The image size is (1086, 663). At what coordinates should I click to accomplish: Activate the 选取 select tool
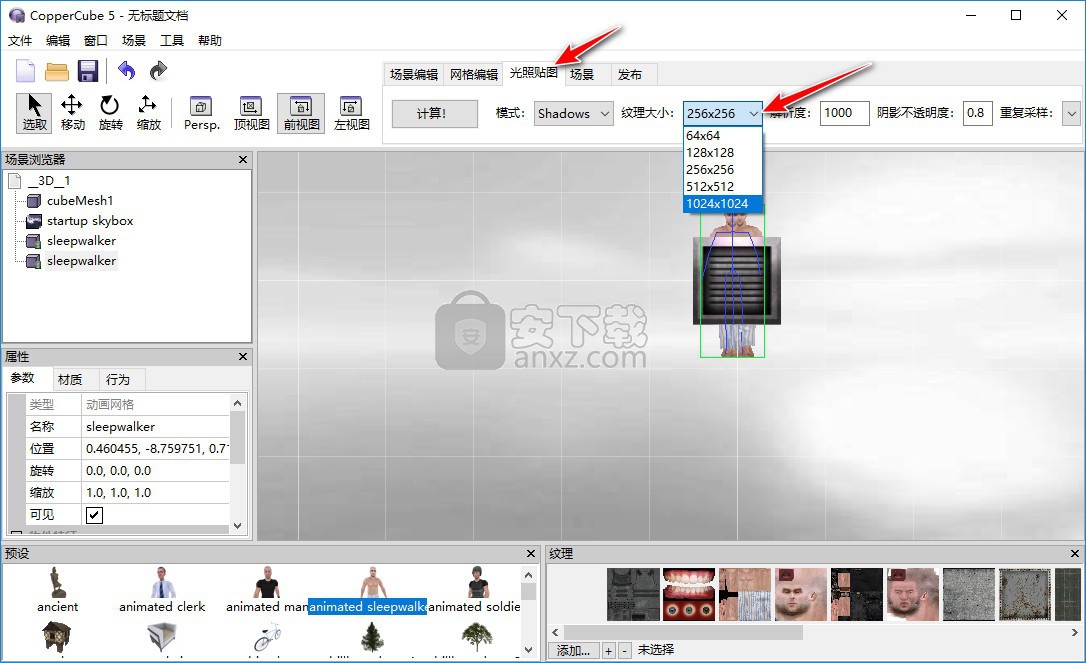click(35, 113)
